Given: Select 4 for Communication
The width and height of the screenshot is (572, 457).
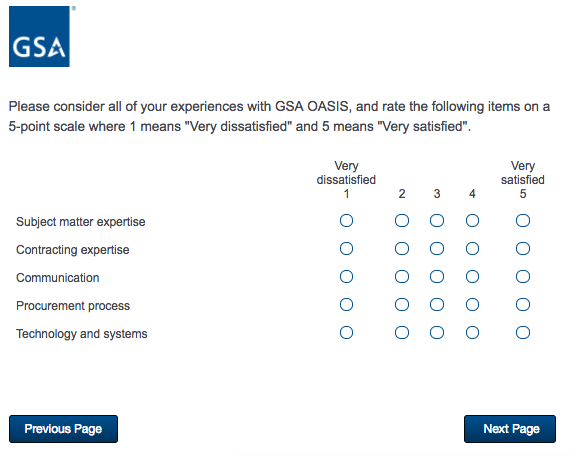Looking at the screenshot, I should coord(472,276).
